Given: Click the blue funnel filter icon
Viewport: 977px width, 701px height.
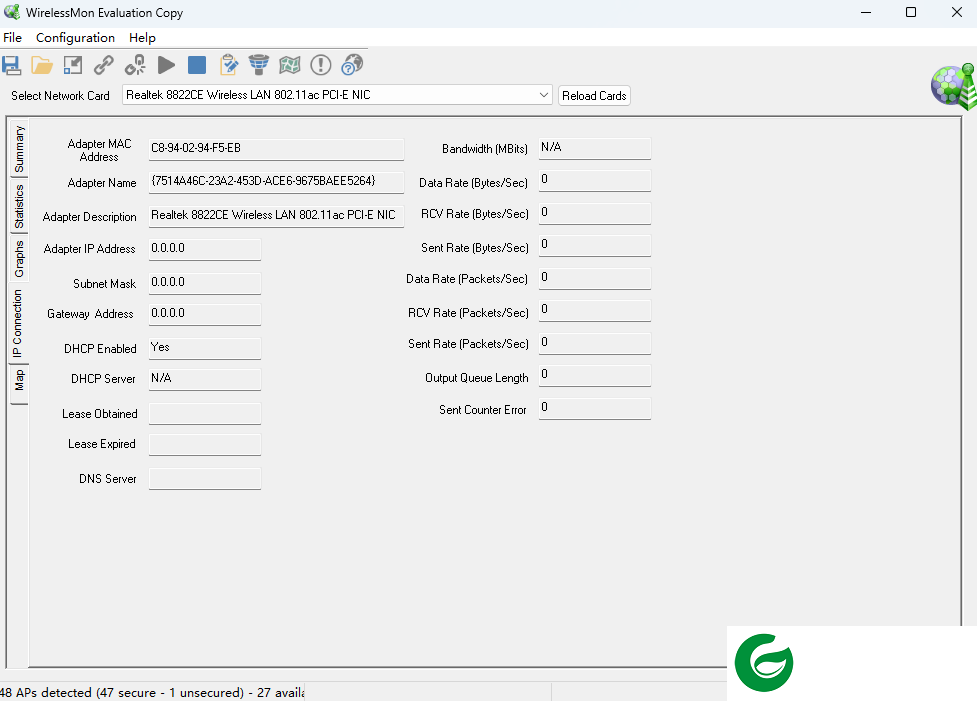Looking at the screenshot, I should pos(259,65).
